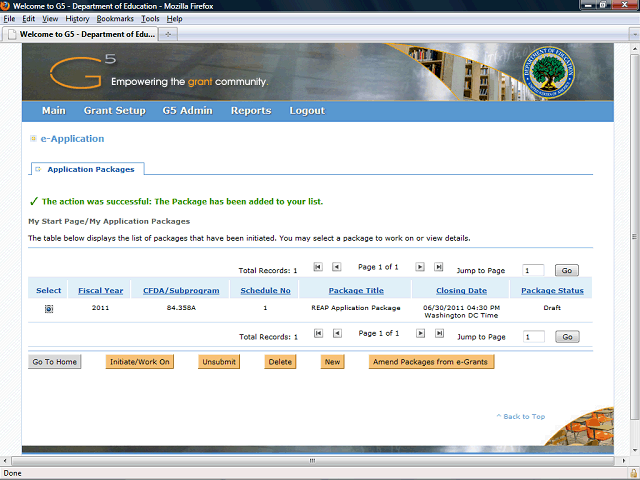Open the Bookmarks menu
Screen dimensions: 640x480
(115, 19)
